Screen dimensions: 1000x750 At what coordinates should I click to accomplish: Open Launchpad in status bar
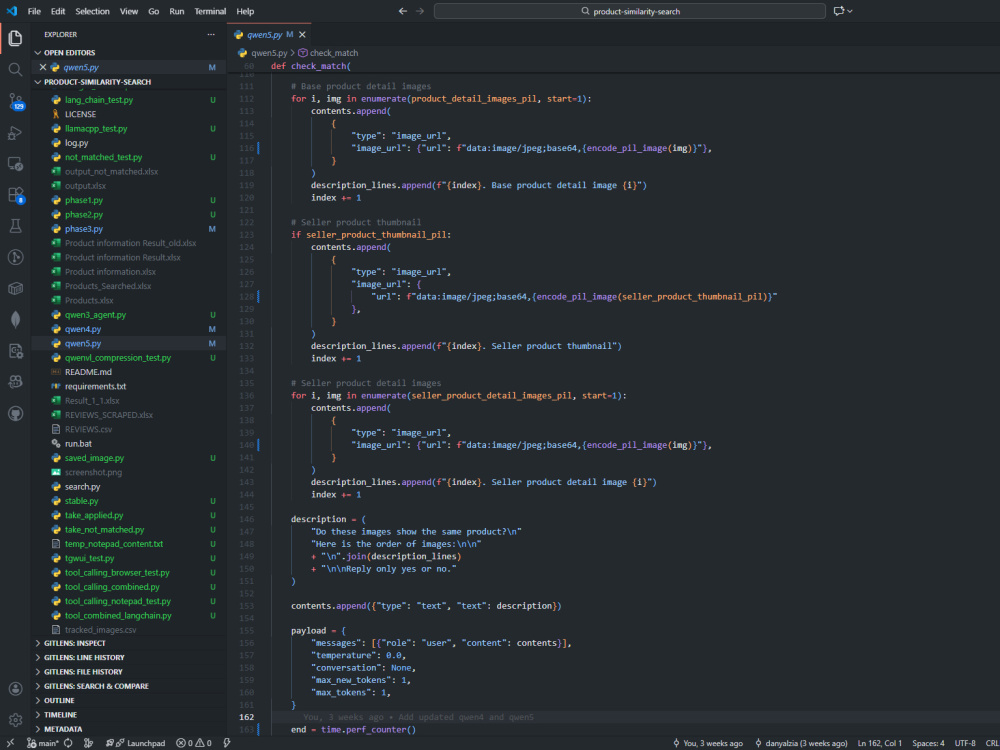click(x=140, y=743)
